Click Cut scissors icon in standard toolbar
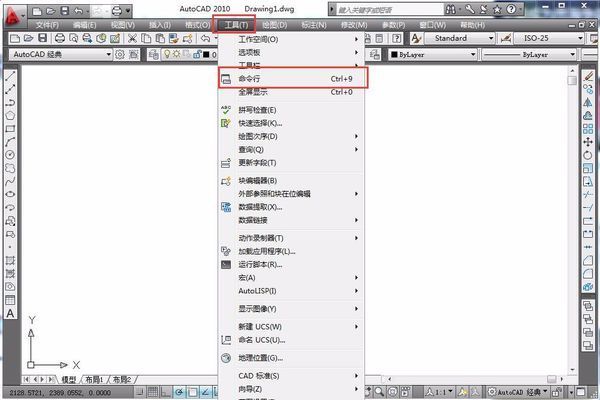This screenshot has height=400, width=600. pyautogui.click(x=132, y=38)
